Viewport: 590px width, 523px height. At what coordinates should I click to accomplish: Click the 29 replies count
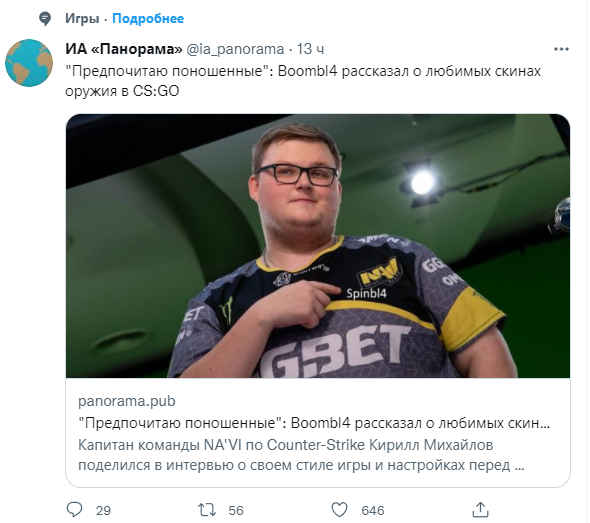tap(103, 511)
